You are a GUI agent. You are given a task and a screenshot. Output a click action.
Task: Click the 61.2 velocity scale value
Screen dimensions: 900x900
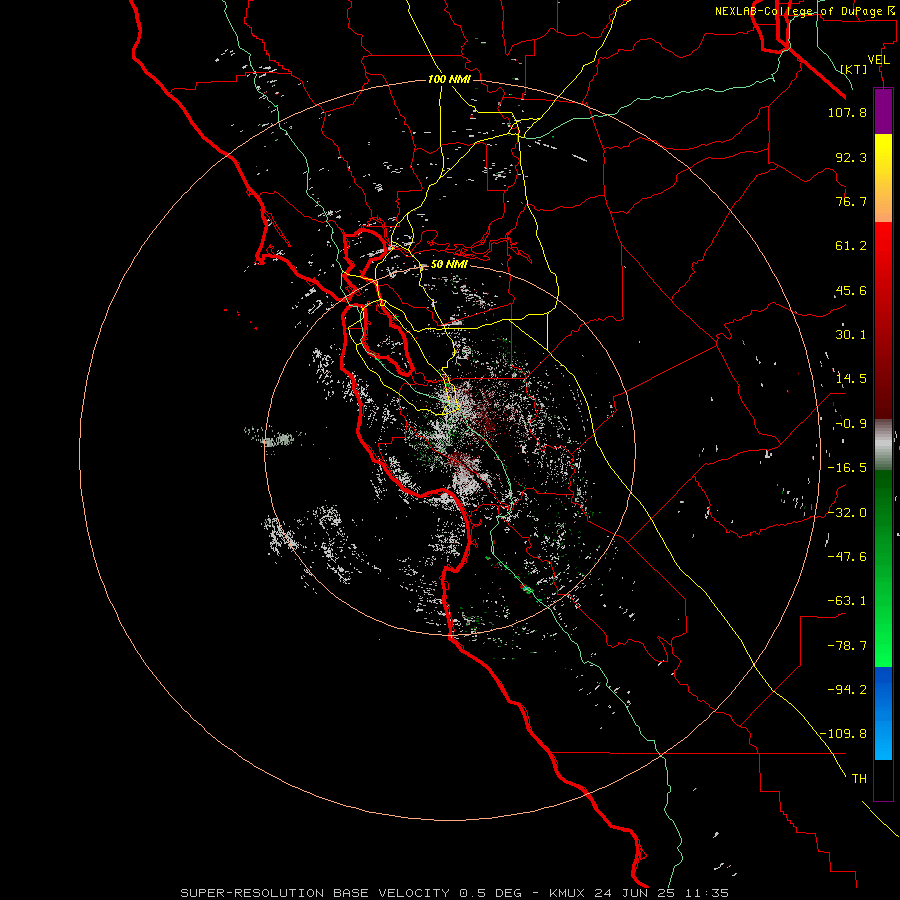pos(851,246)
